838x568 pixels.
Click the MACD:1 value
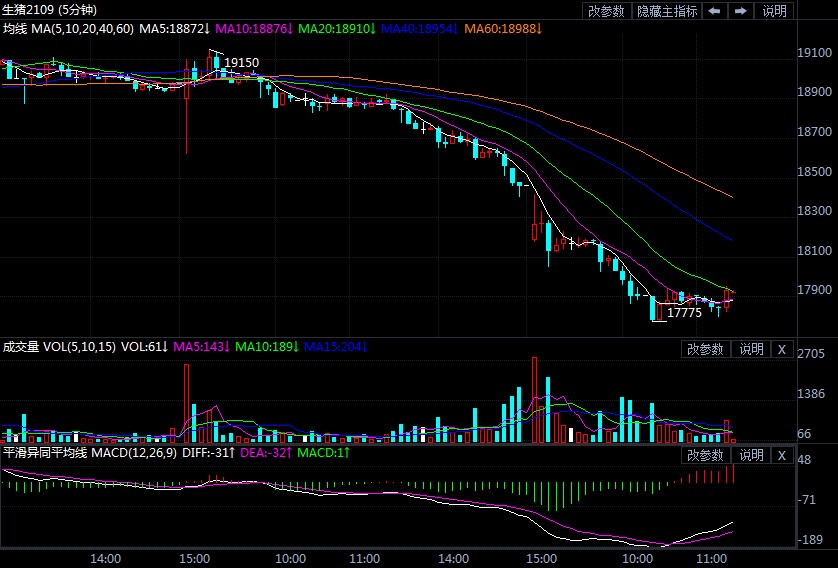[x=324, y=453]
